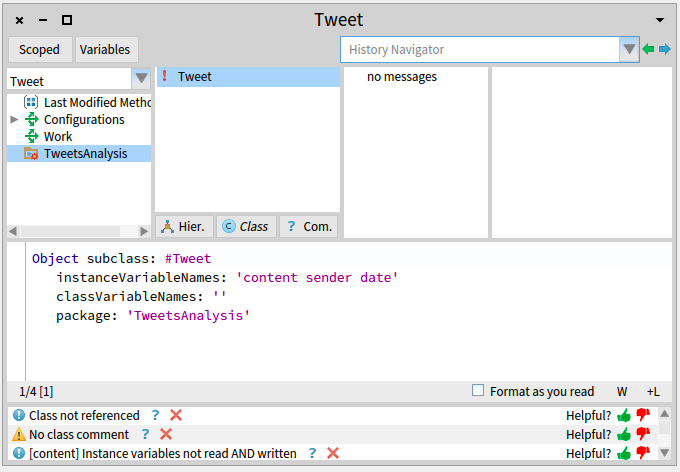
Task: Enable Format as you read checkbox
Action: tap(478, 391)
